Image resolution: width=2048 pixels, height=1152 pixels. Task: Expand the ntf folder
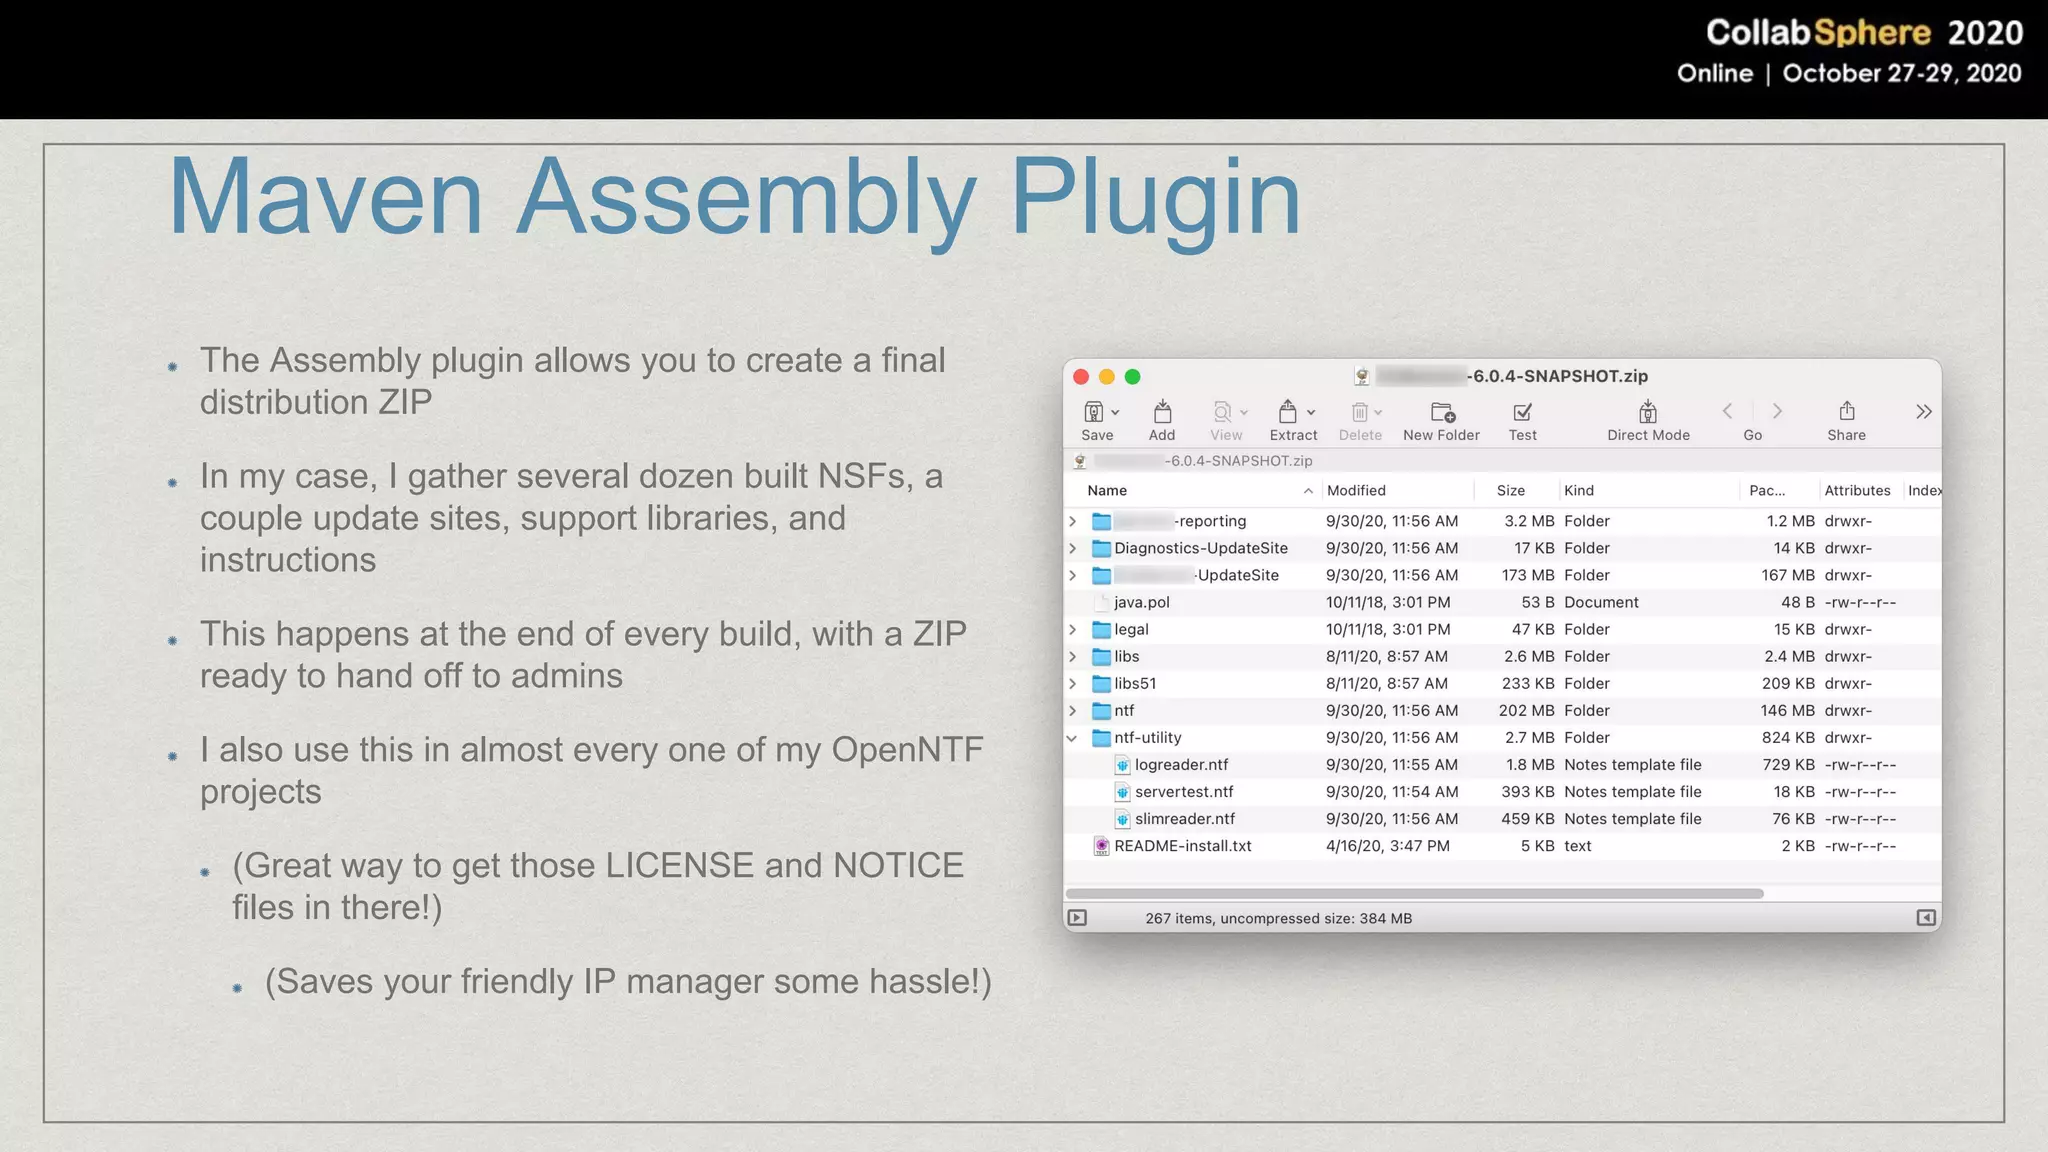point(1073,710)
